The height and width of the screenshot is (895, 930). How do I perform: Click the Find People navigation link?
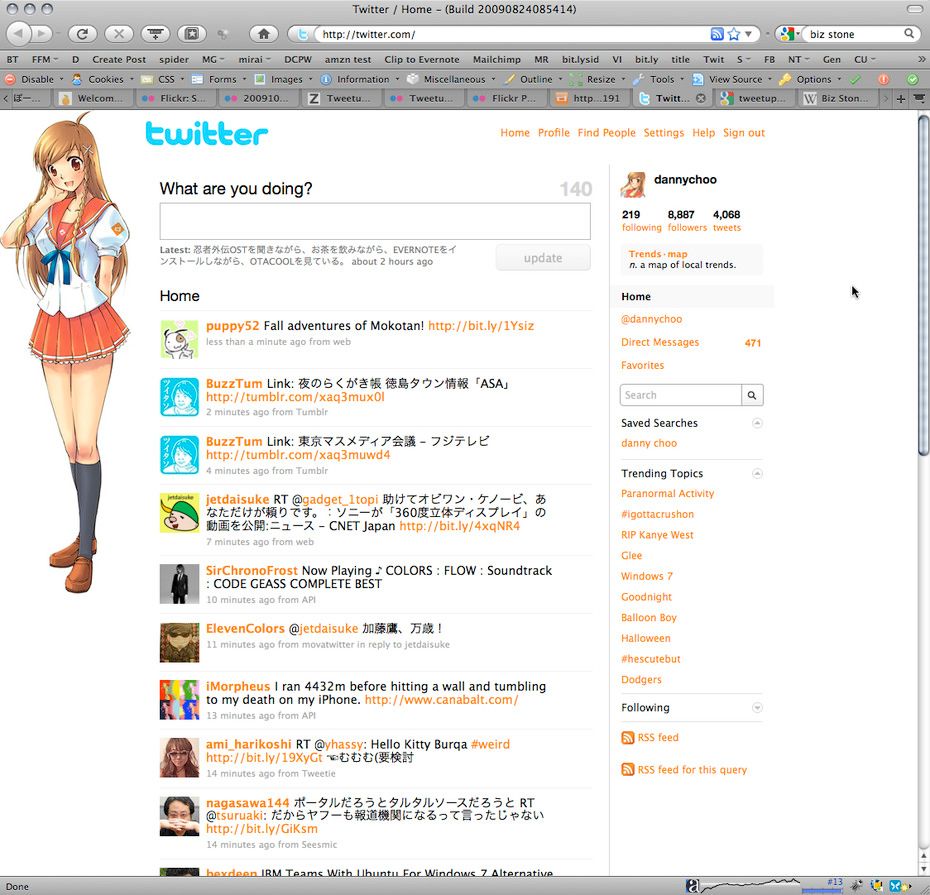(x=606, y=133)
